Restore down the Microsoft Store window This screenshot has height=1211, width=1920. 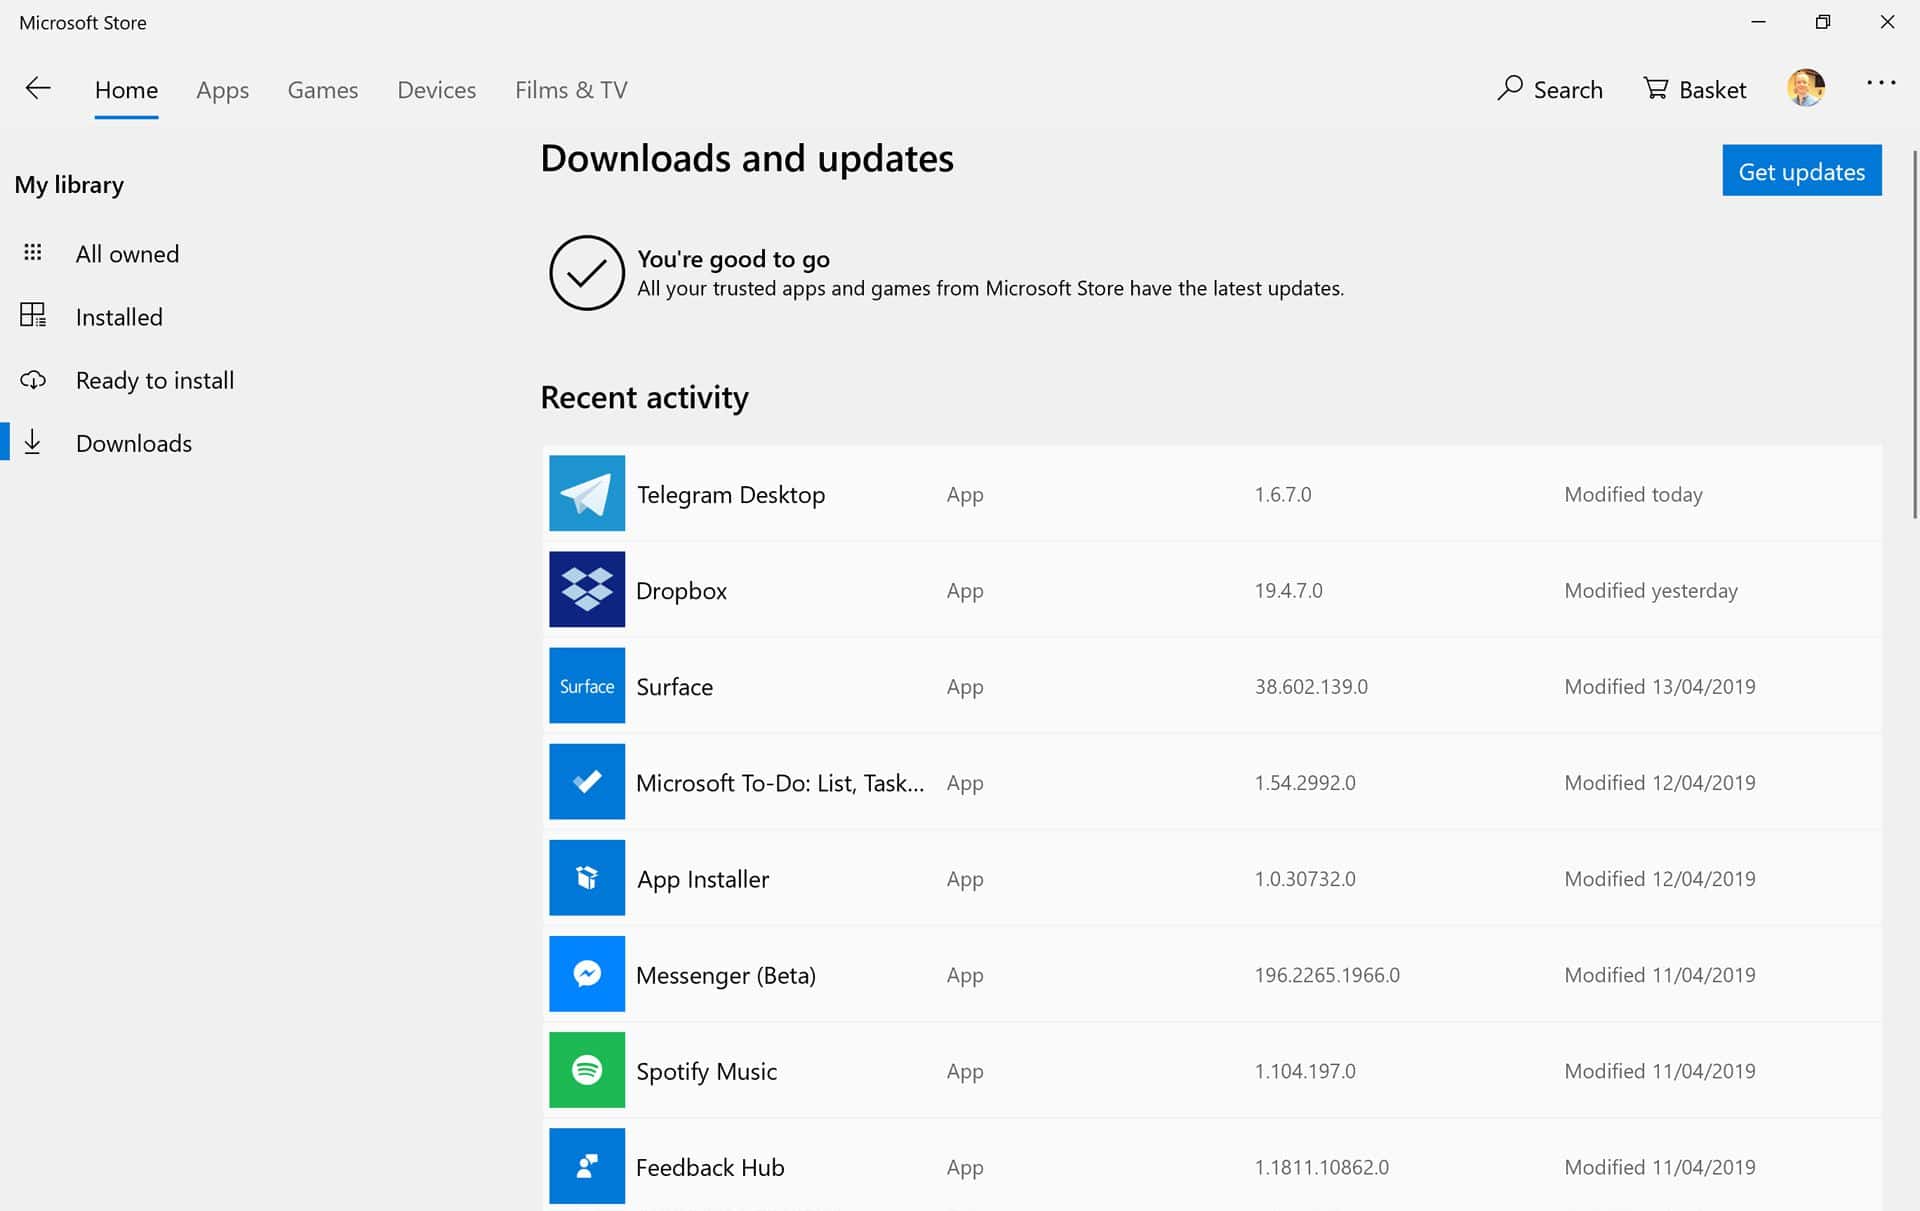1822,22
